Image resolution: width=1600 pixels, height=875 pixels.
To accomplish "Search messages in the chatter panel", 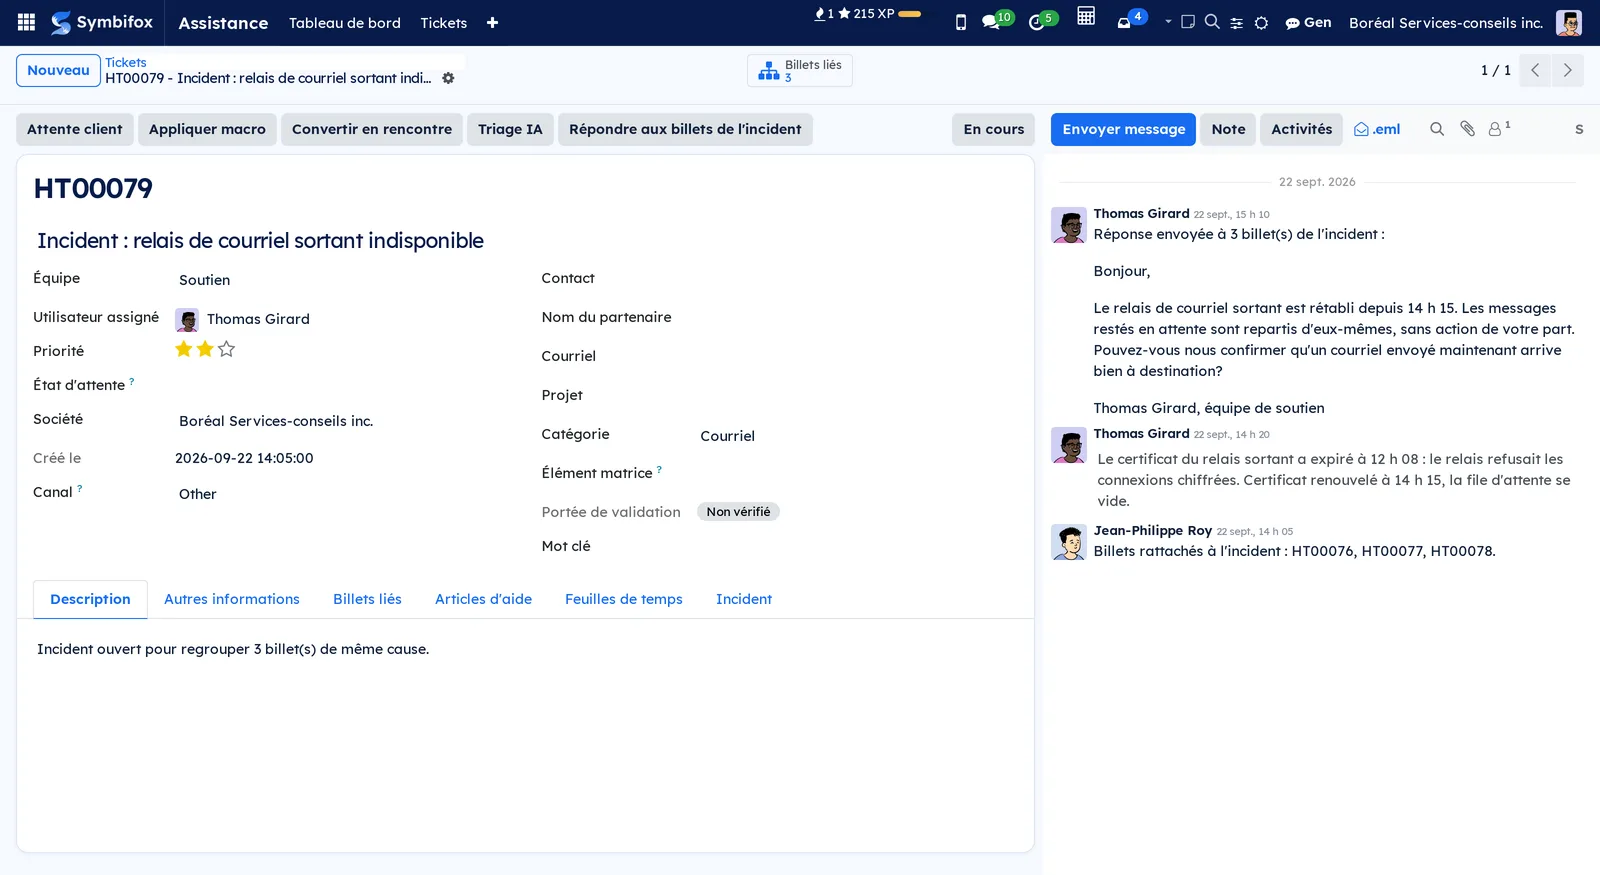I will pos(1437,129).
